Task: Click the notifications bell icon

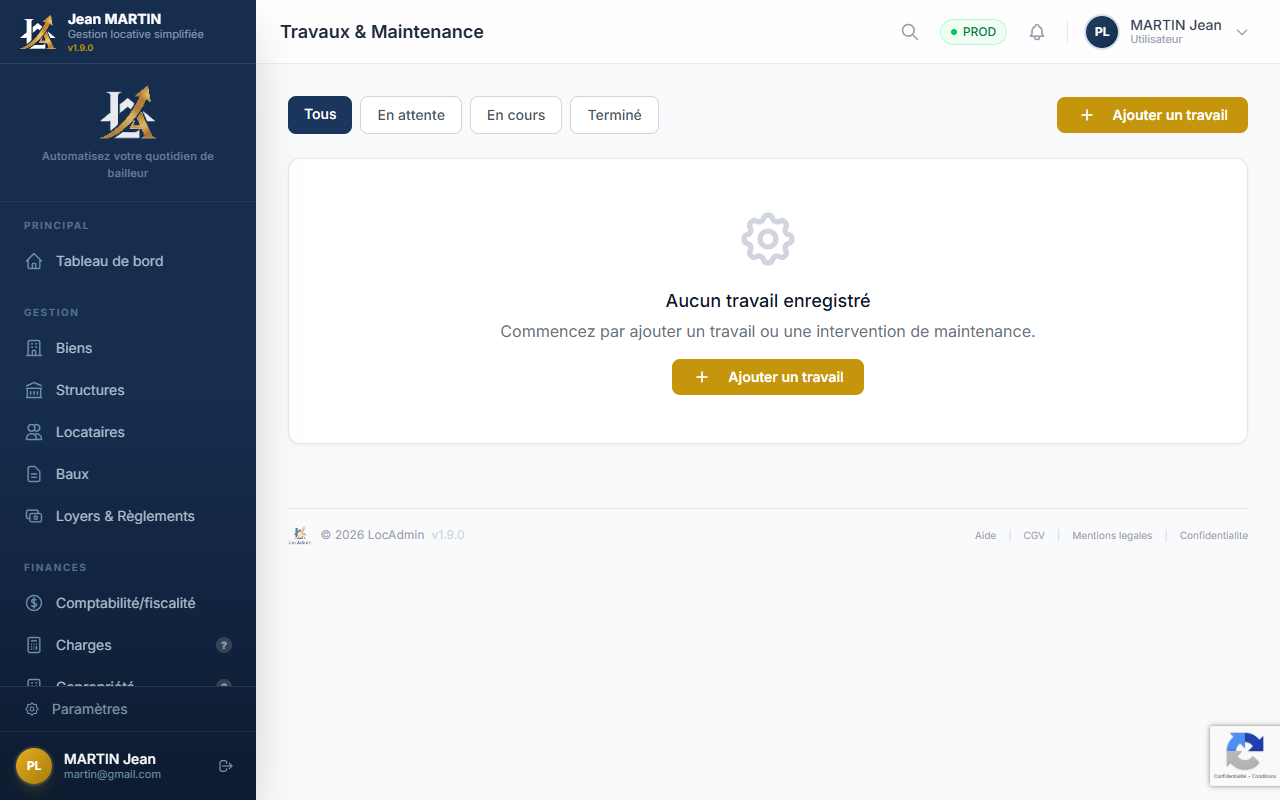Action: pos(1037,31)
